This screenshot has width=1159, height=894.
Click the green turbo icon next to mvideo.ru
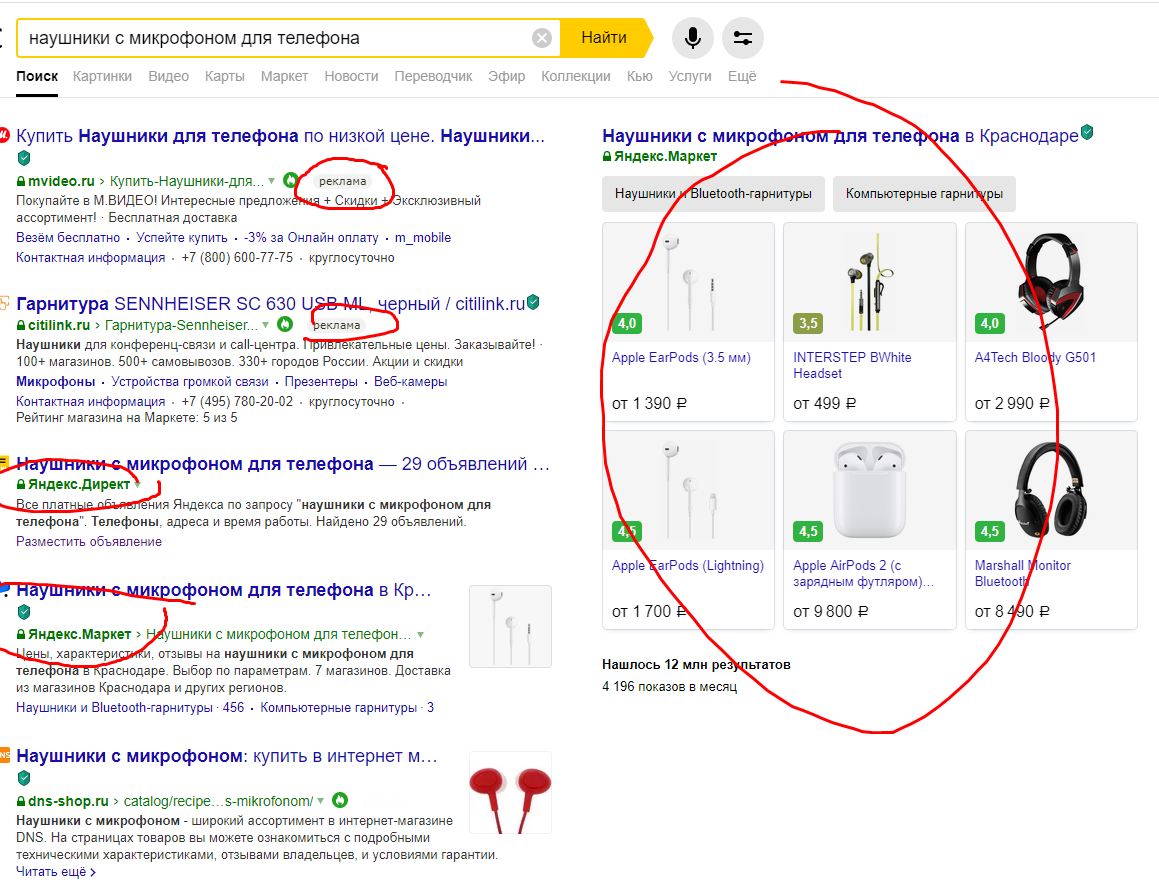[290, 180]
